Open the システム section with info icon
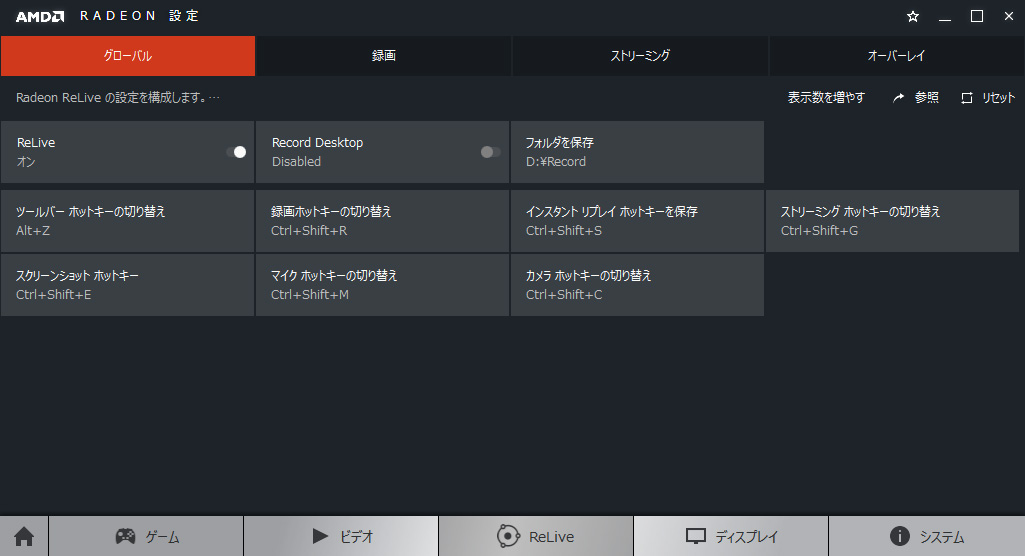Image resolution: width=1025 pixels, height=556 pixels. coord(926,537)
